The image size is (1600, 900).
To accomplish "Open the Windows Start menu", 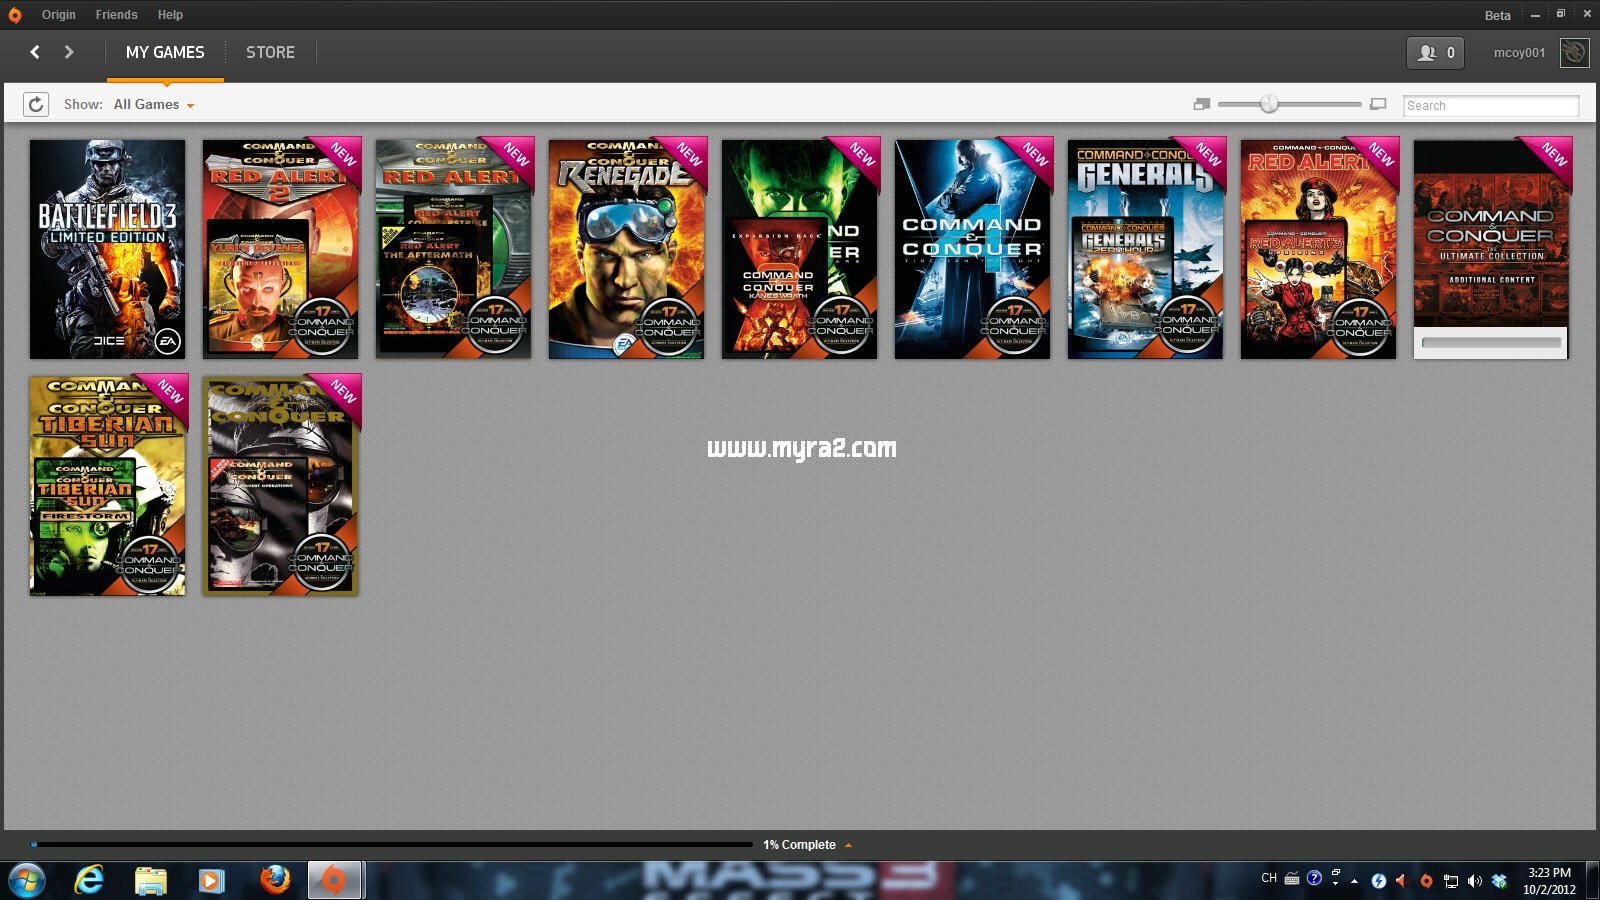I will tap(26, 881).
